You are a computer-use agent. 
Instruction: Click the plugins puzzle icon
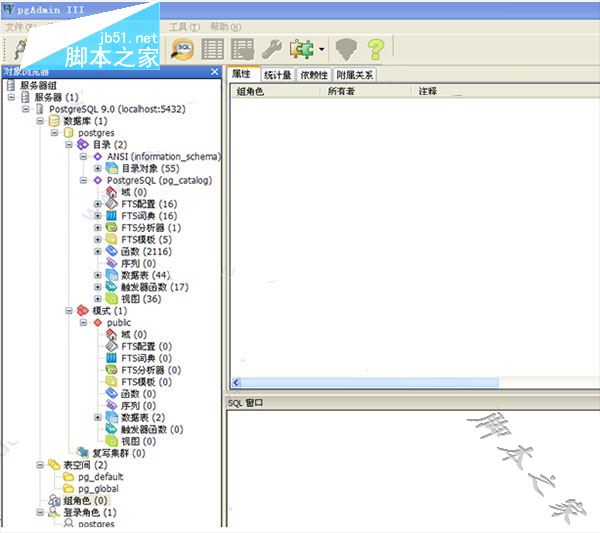pos(302,49)
